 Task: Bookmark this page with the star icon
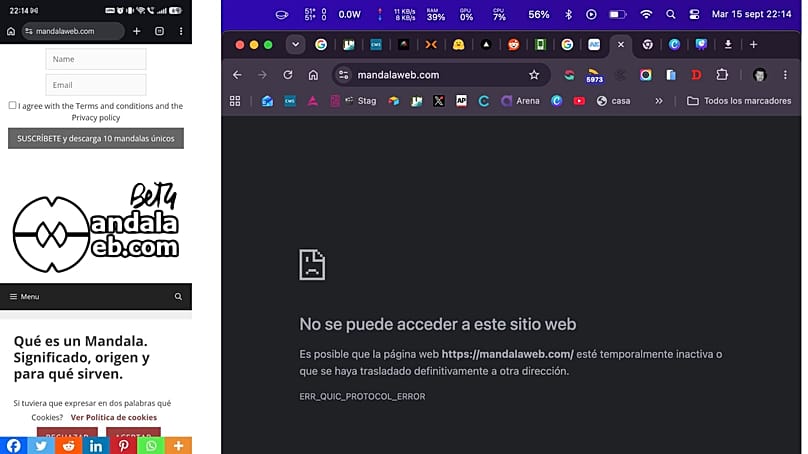point(534,75)
